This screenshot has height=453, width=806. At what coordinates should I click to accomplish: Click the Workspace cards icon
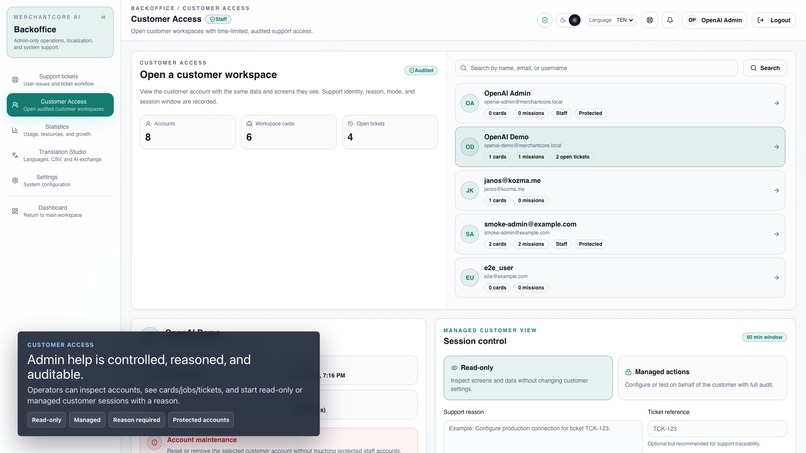coord(249,124)
